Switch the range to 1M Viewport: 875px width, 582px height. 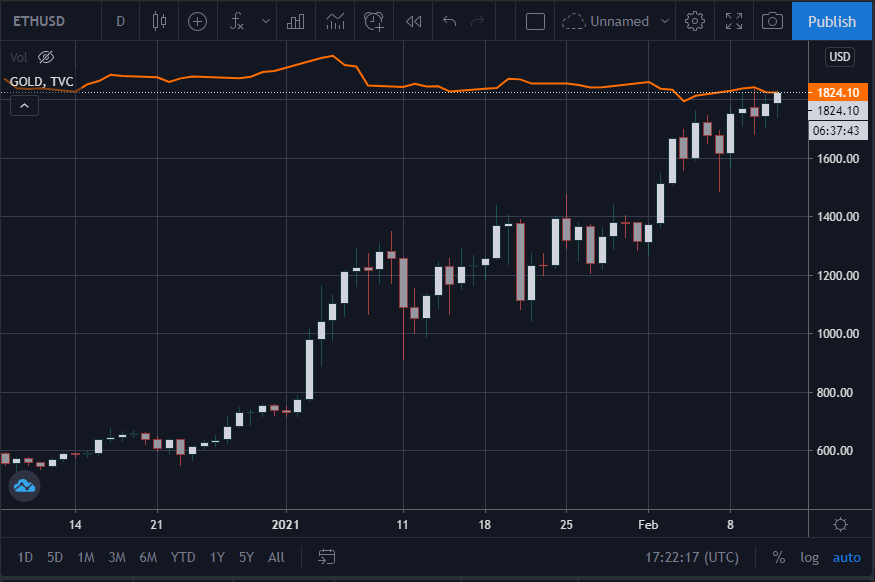pos(86,557)
